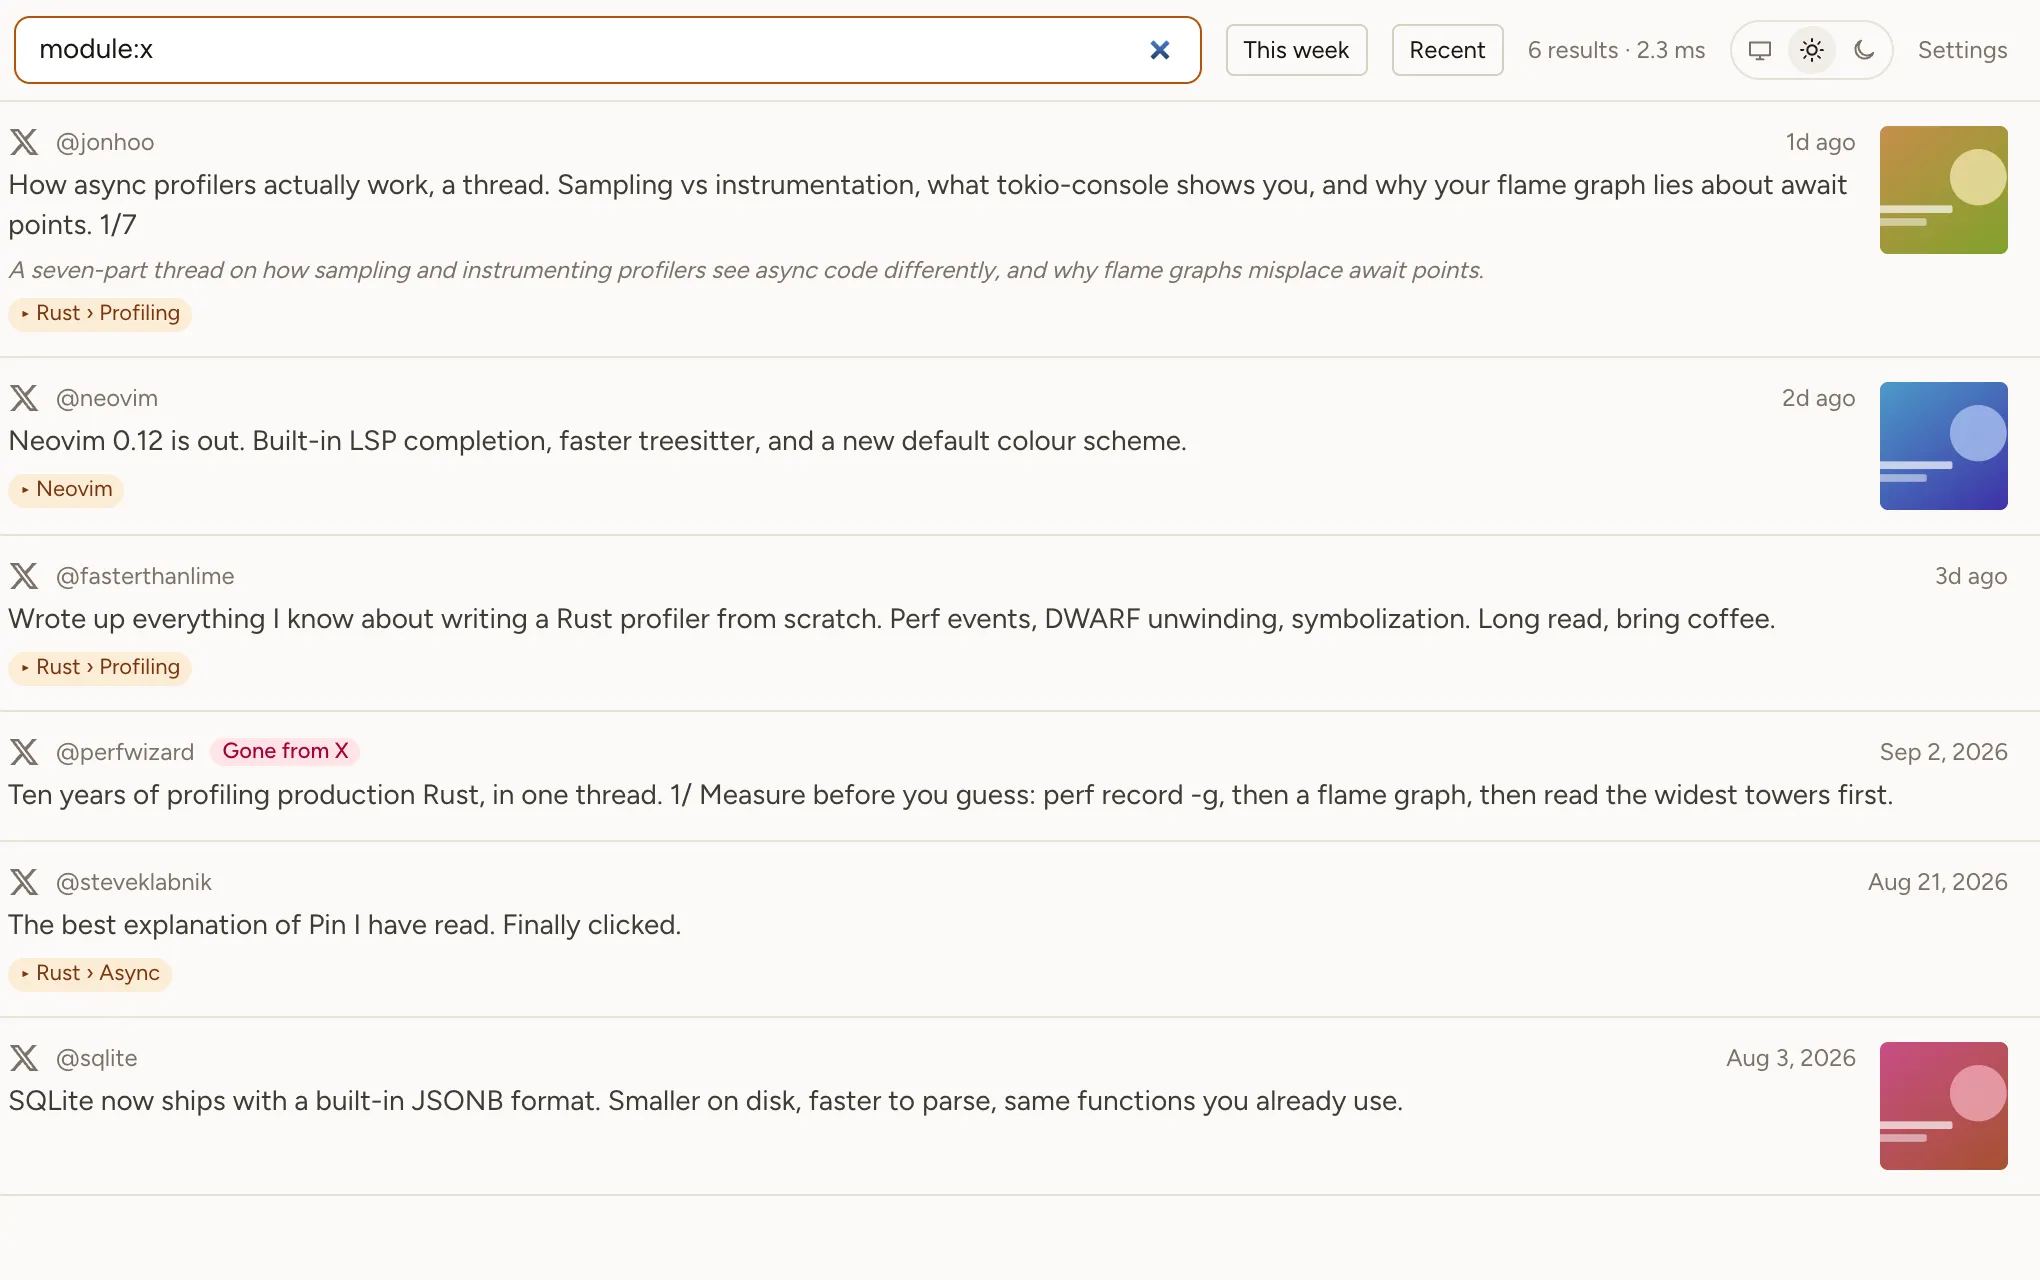Clear the search query with the X icon

click(x=1159, y=50)
